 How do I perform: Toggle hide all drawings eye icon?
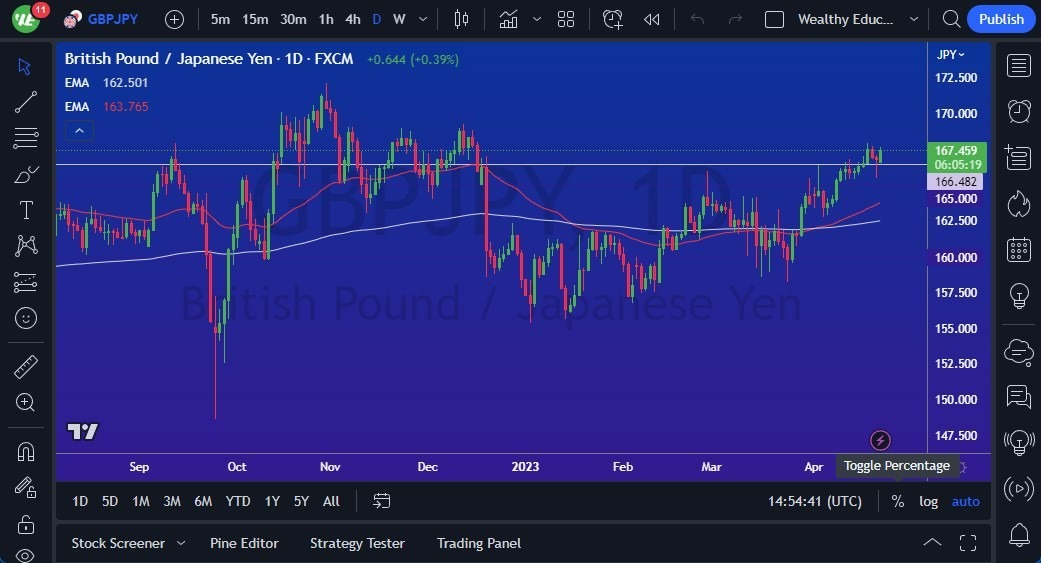[25, 555]
